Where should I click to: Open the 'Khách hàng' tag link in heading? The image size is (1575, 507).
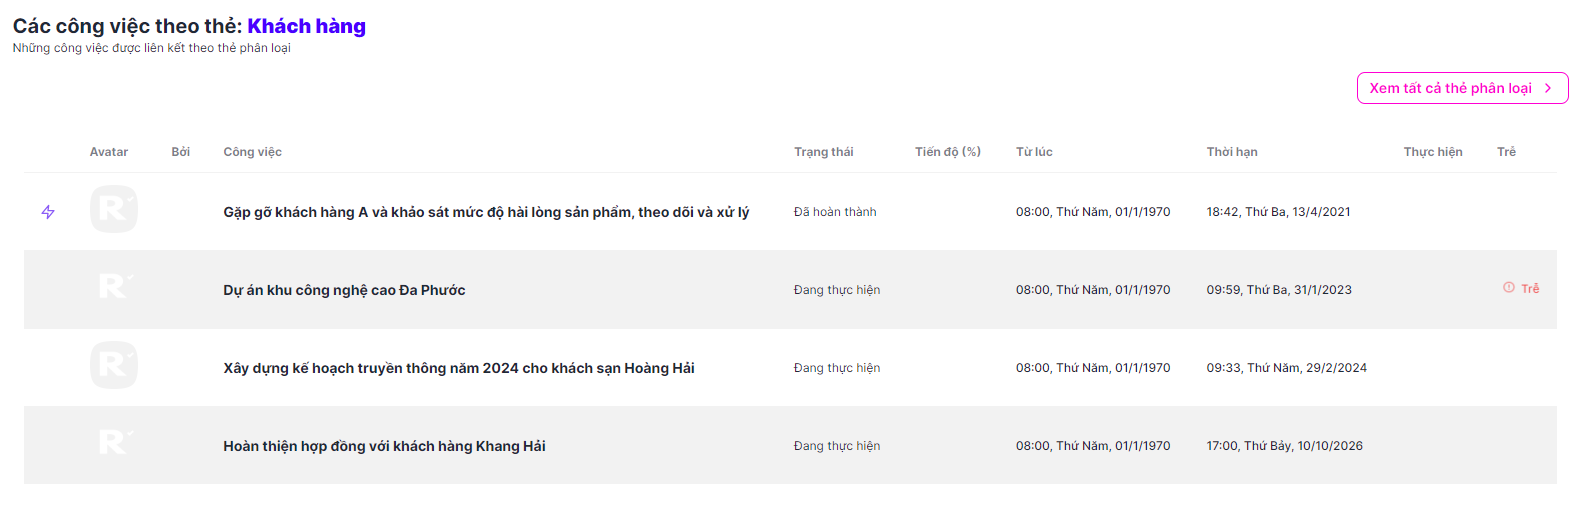pos(306,26)
